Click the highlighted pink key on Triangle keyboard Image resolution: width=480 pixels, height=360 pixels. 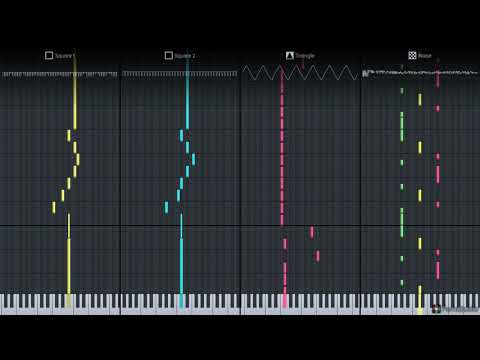(285, 301)
